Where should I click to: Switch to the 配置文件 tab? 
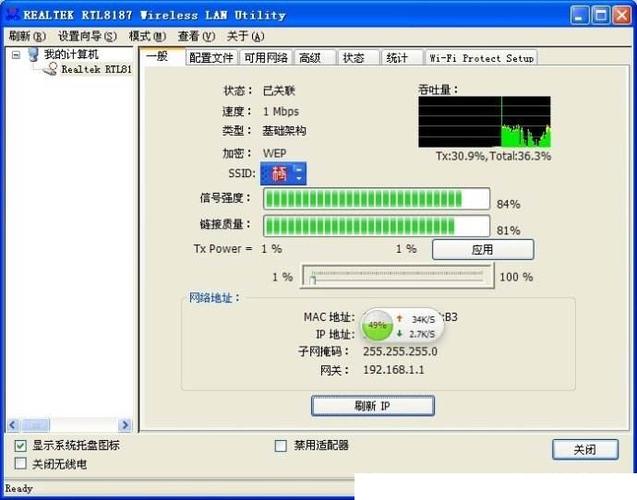[211, 58]
